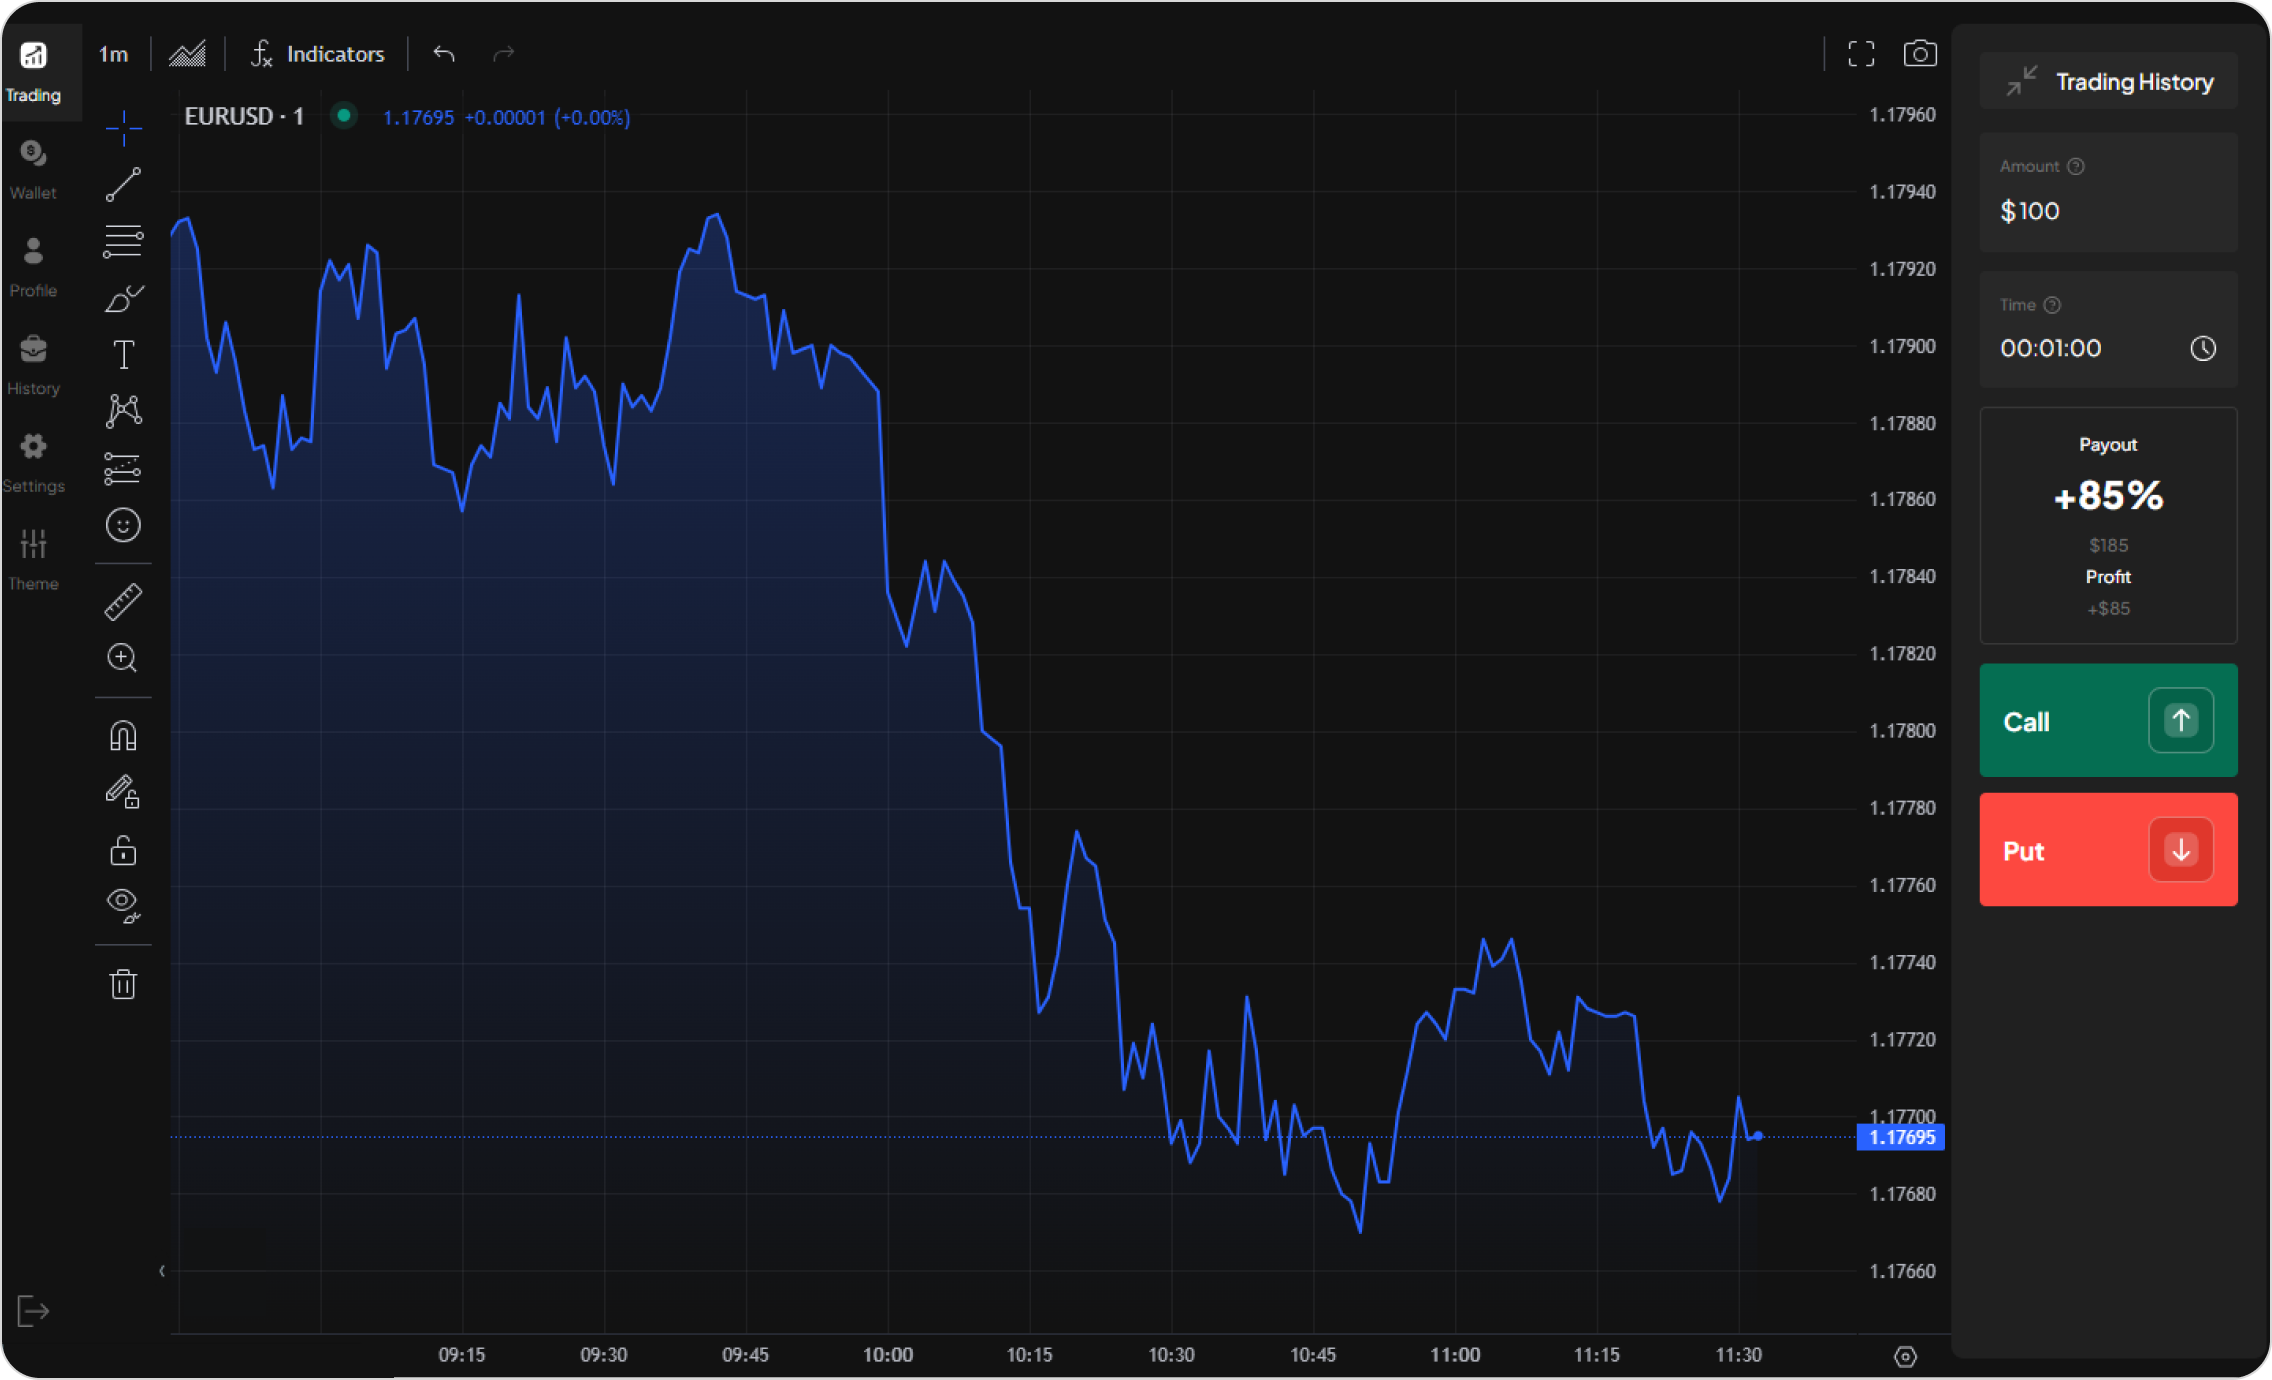Image resolution: width=2272 pixels, height=1380 pixels.
Task: Open the 1m timeframe dropdown
Action: [x=113, y=54]
